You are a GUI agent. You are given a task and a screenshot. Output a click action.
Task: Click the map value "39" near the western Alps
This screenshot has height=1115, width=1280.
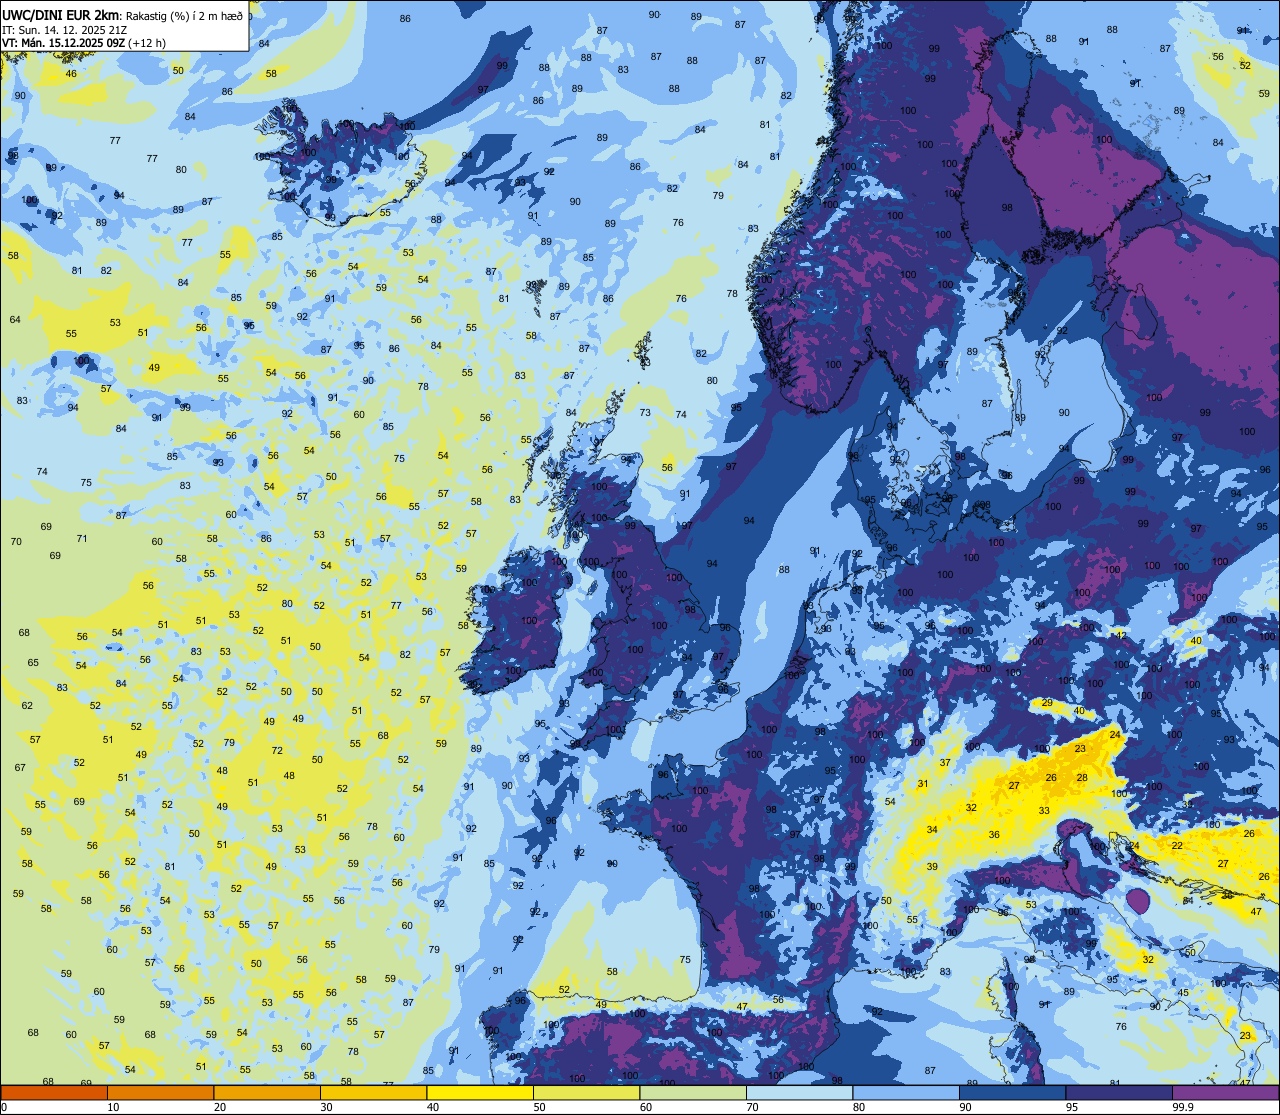point(932,867)
